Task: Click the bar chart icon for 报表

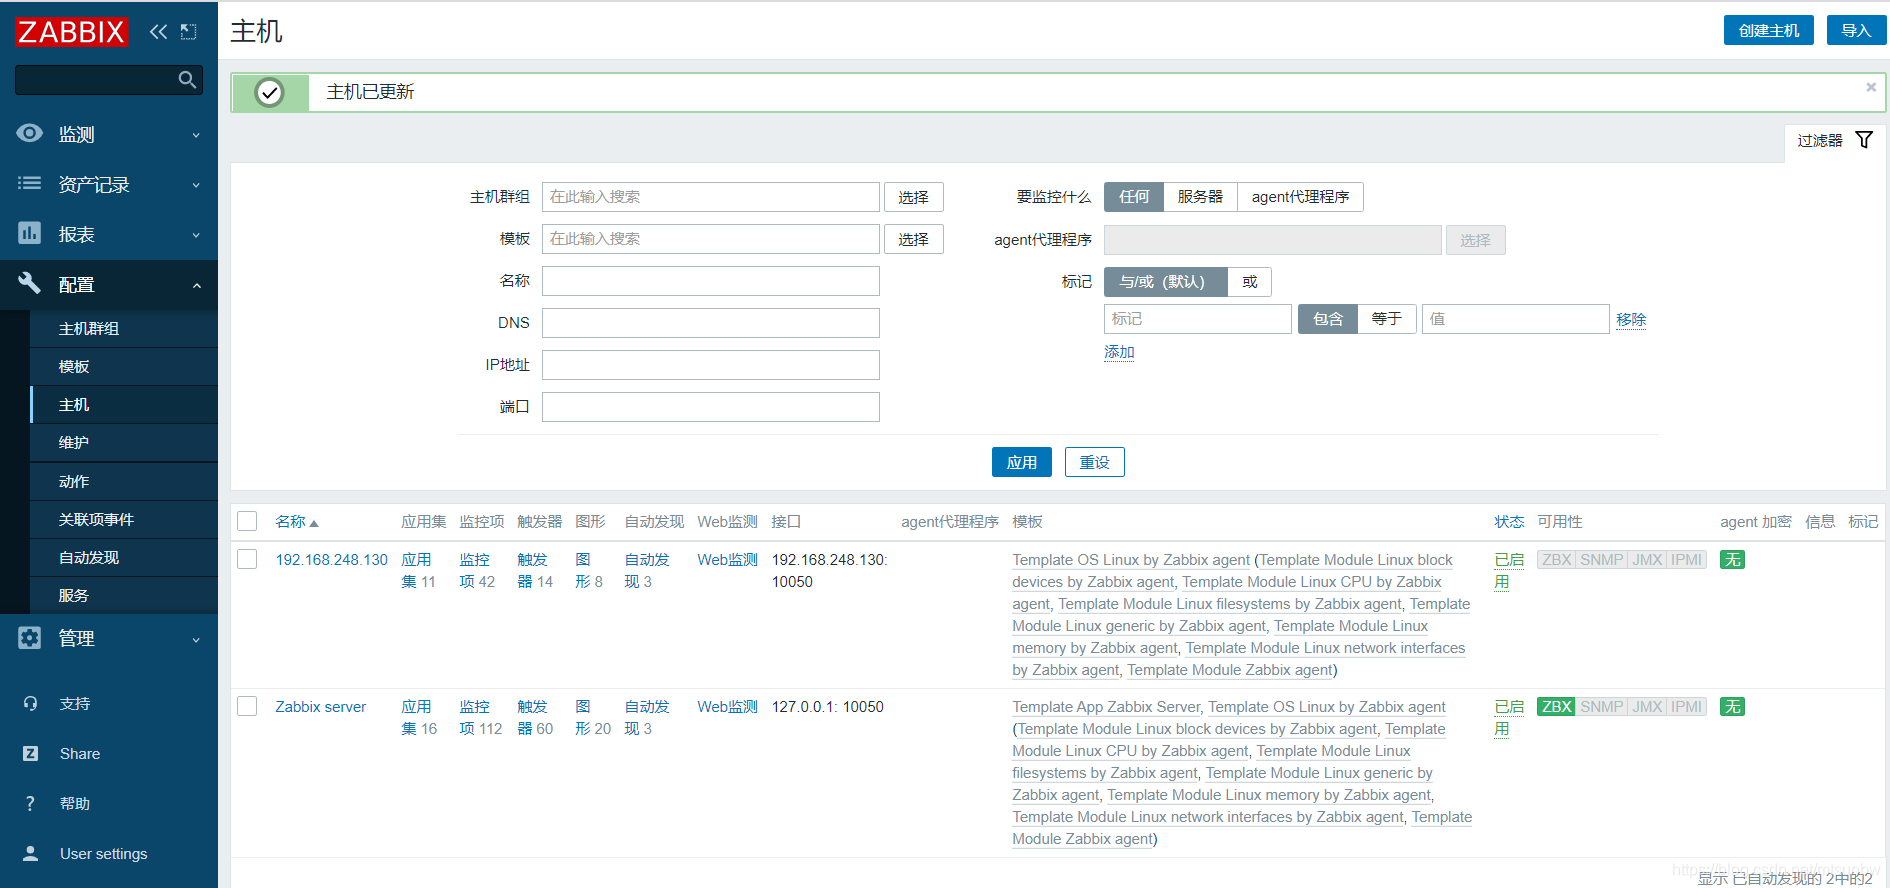Action: (x=30, y=233)
